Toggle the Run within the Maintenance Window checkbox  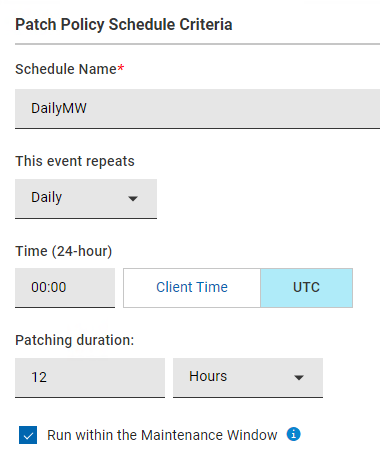pyautogui.click(x=28, y=435)
